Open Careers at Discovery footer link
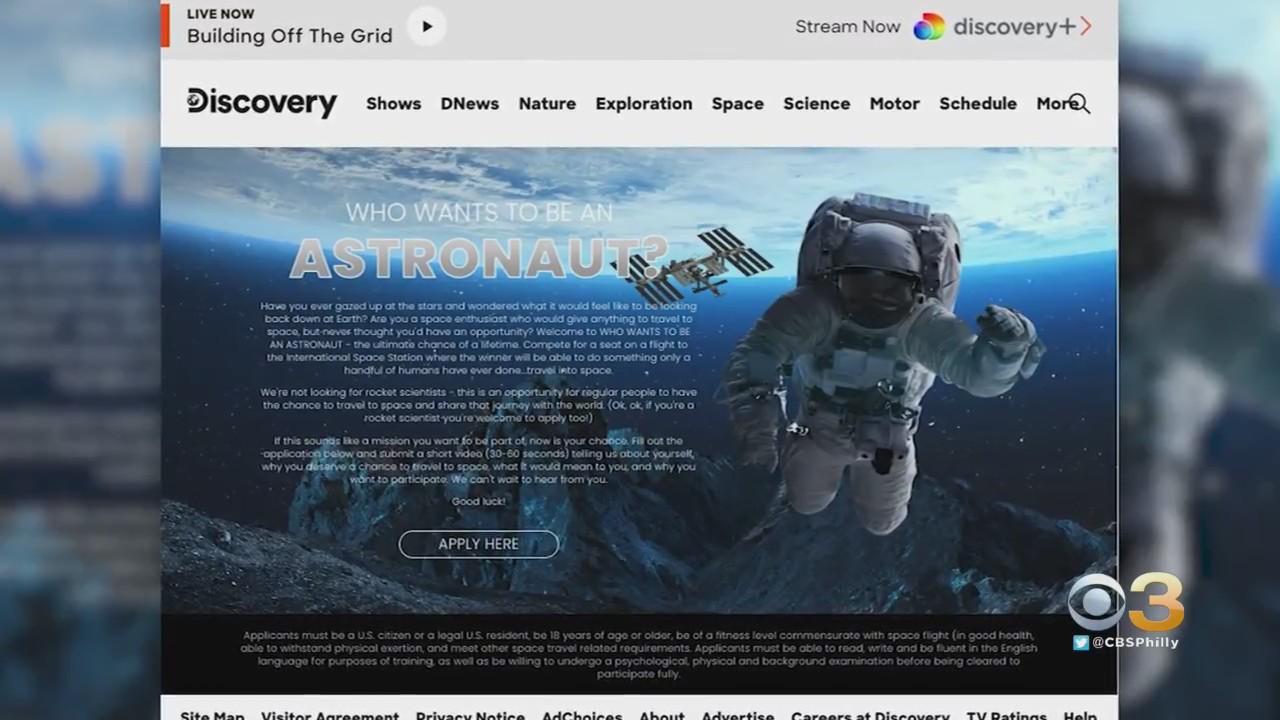Viewport: 1280px width, 720px height. click(x=870, y=716)
